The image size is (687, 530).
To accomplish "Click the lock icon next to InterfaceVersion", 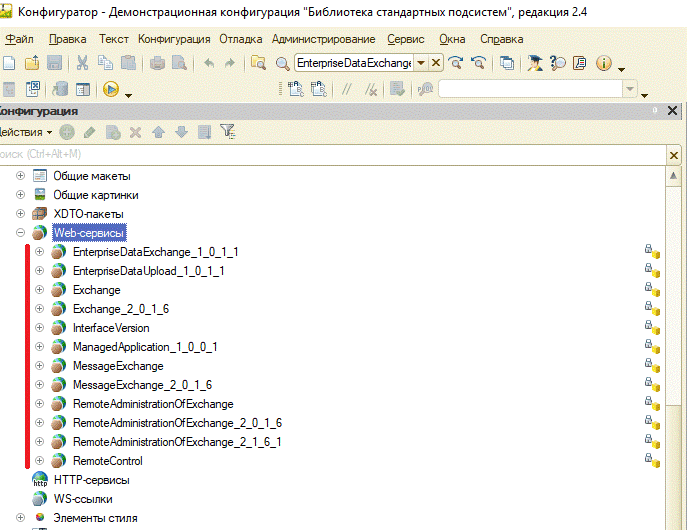I will [651, 328].
